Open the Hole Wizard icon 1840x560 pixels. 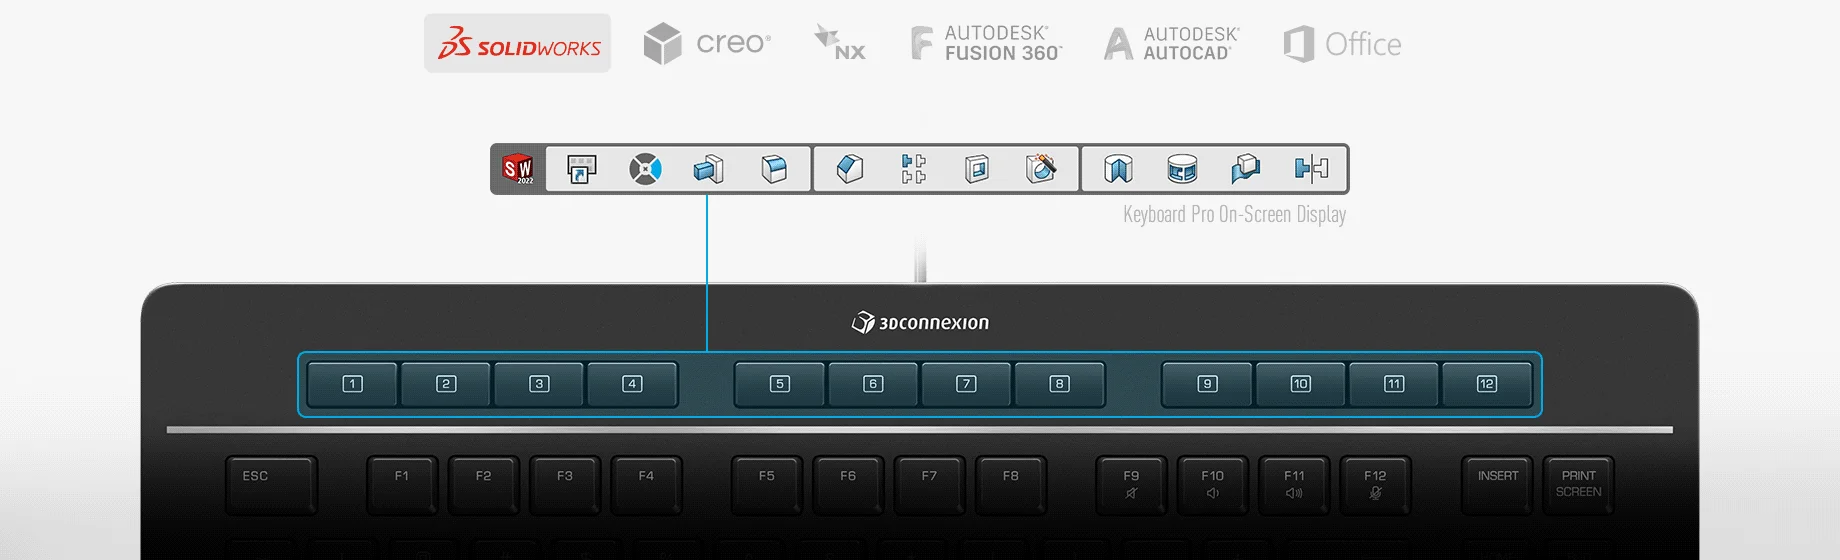click(1041, 169)
